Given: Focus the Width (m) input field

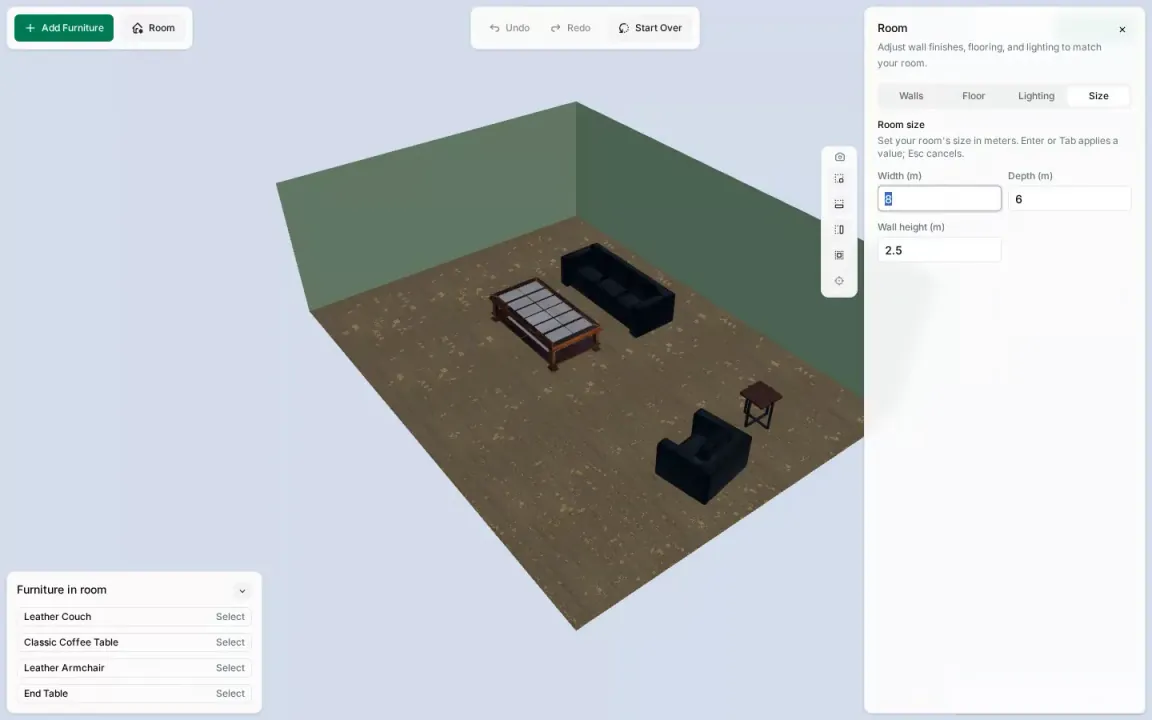Looking at the screenshot, I should [x=939, y=198].
